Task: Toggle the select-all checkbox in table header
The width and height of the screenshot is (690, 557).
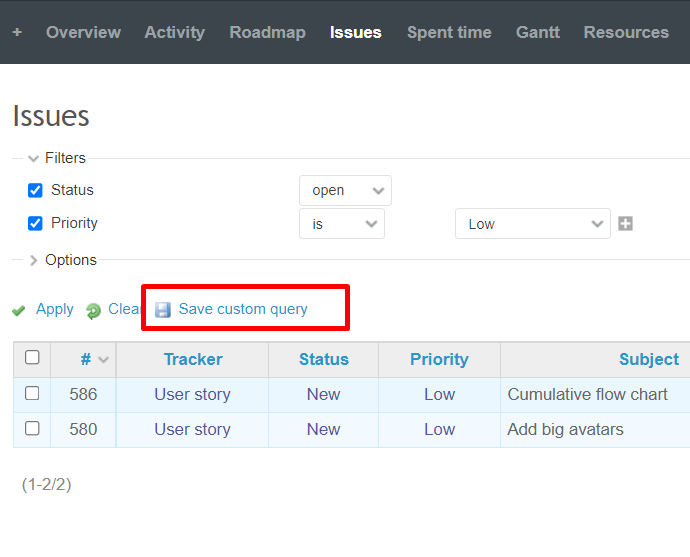Action: point(32,358)
